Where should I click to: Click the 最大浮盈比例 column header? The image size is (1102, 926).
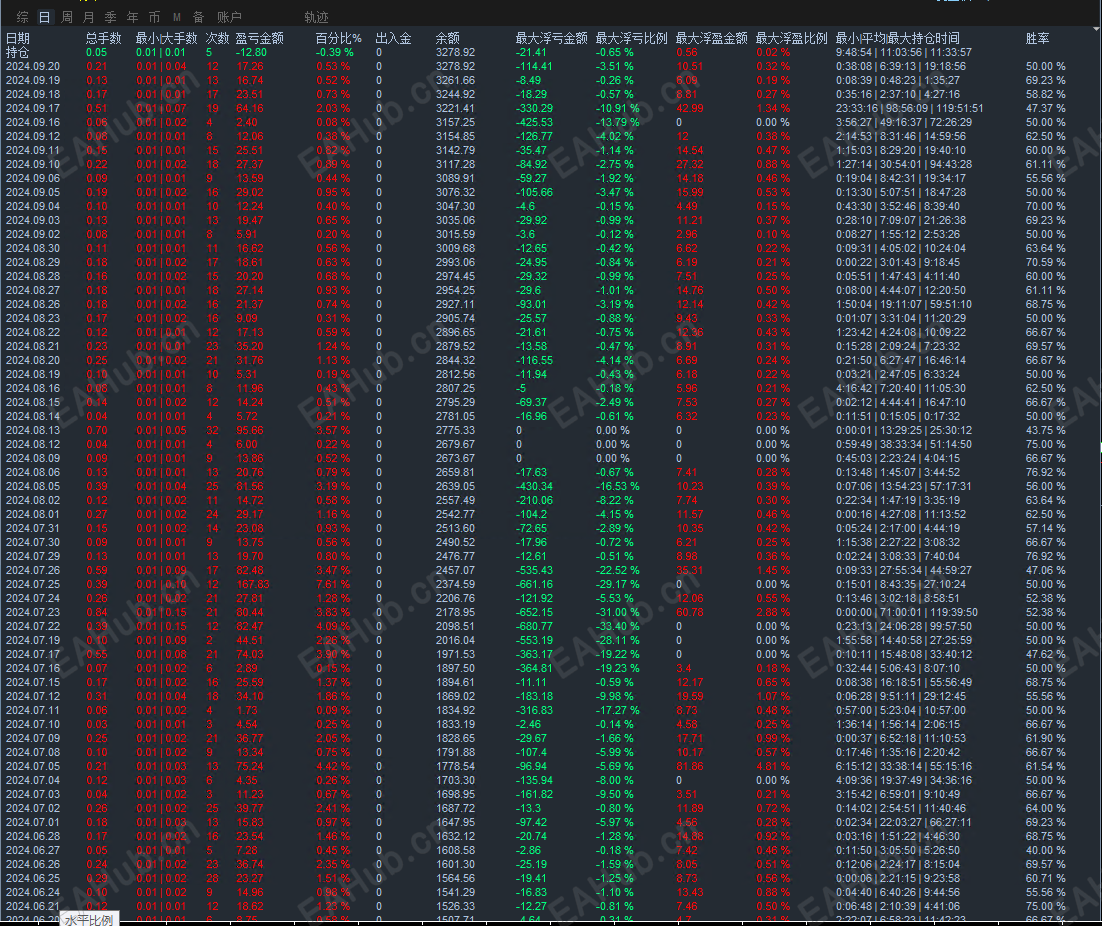click(x=791, y=39)
